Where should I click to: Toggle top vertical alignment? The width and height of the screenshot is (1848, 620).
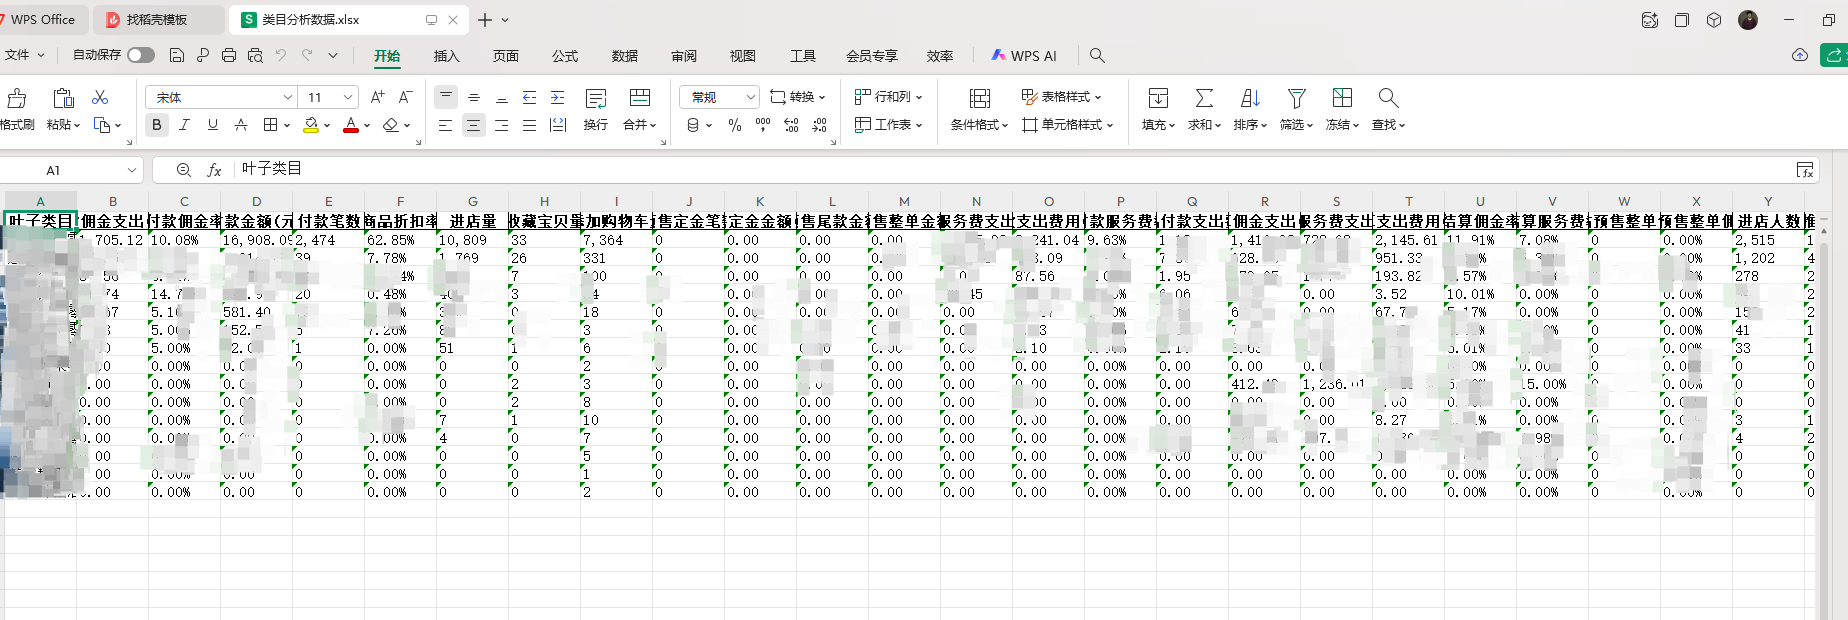[x=446, y=97]
